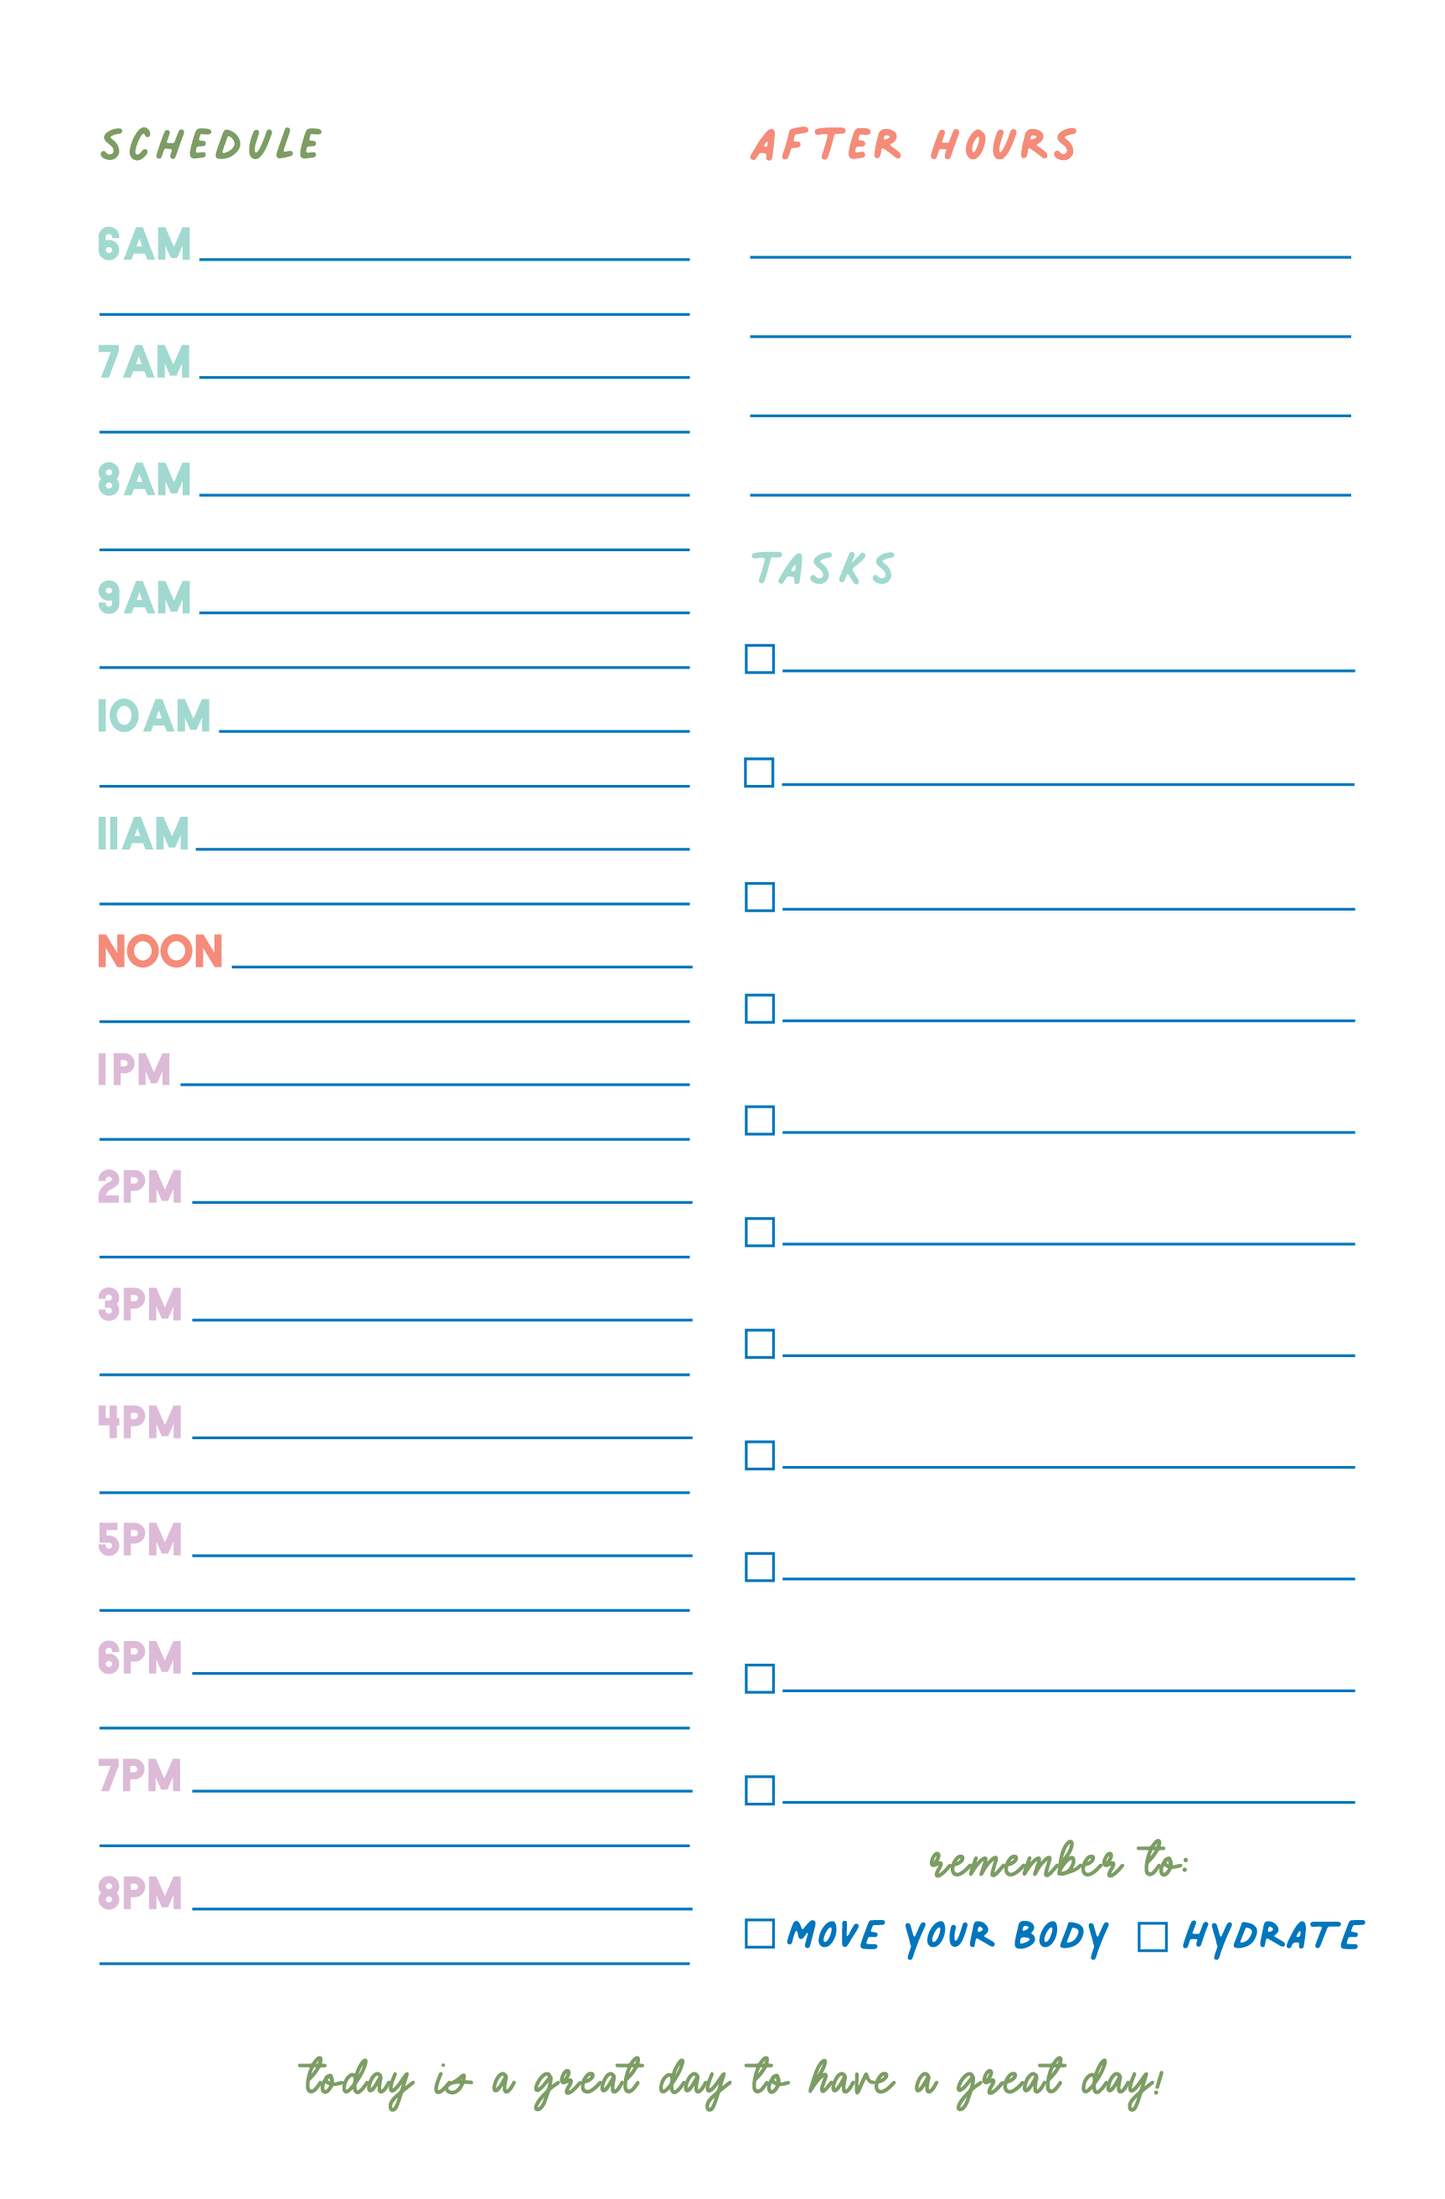Screen dimensions: 1445x2199
Task: Select the 8PM time label
Action: tap(140, 1893)
